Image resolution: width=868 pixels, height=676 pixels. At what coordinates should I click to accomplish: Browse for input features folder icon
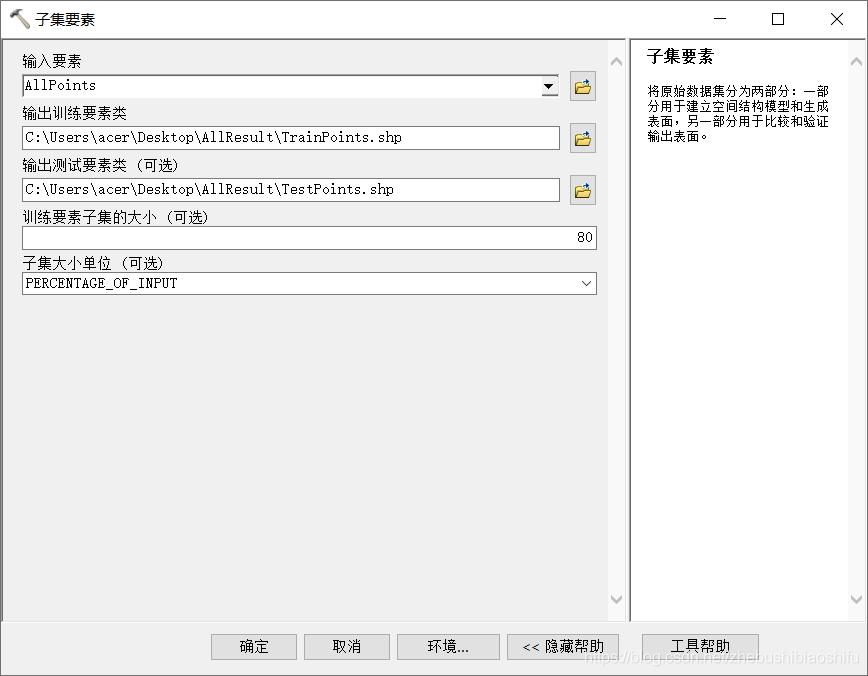click(583, 86)
